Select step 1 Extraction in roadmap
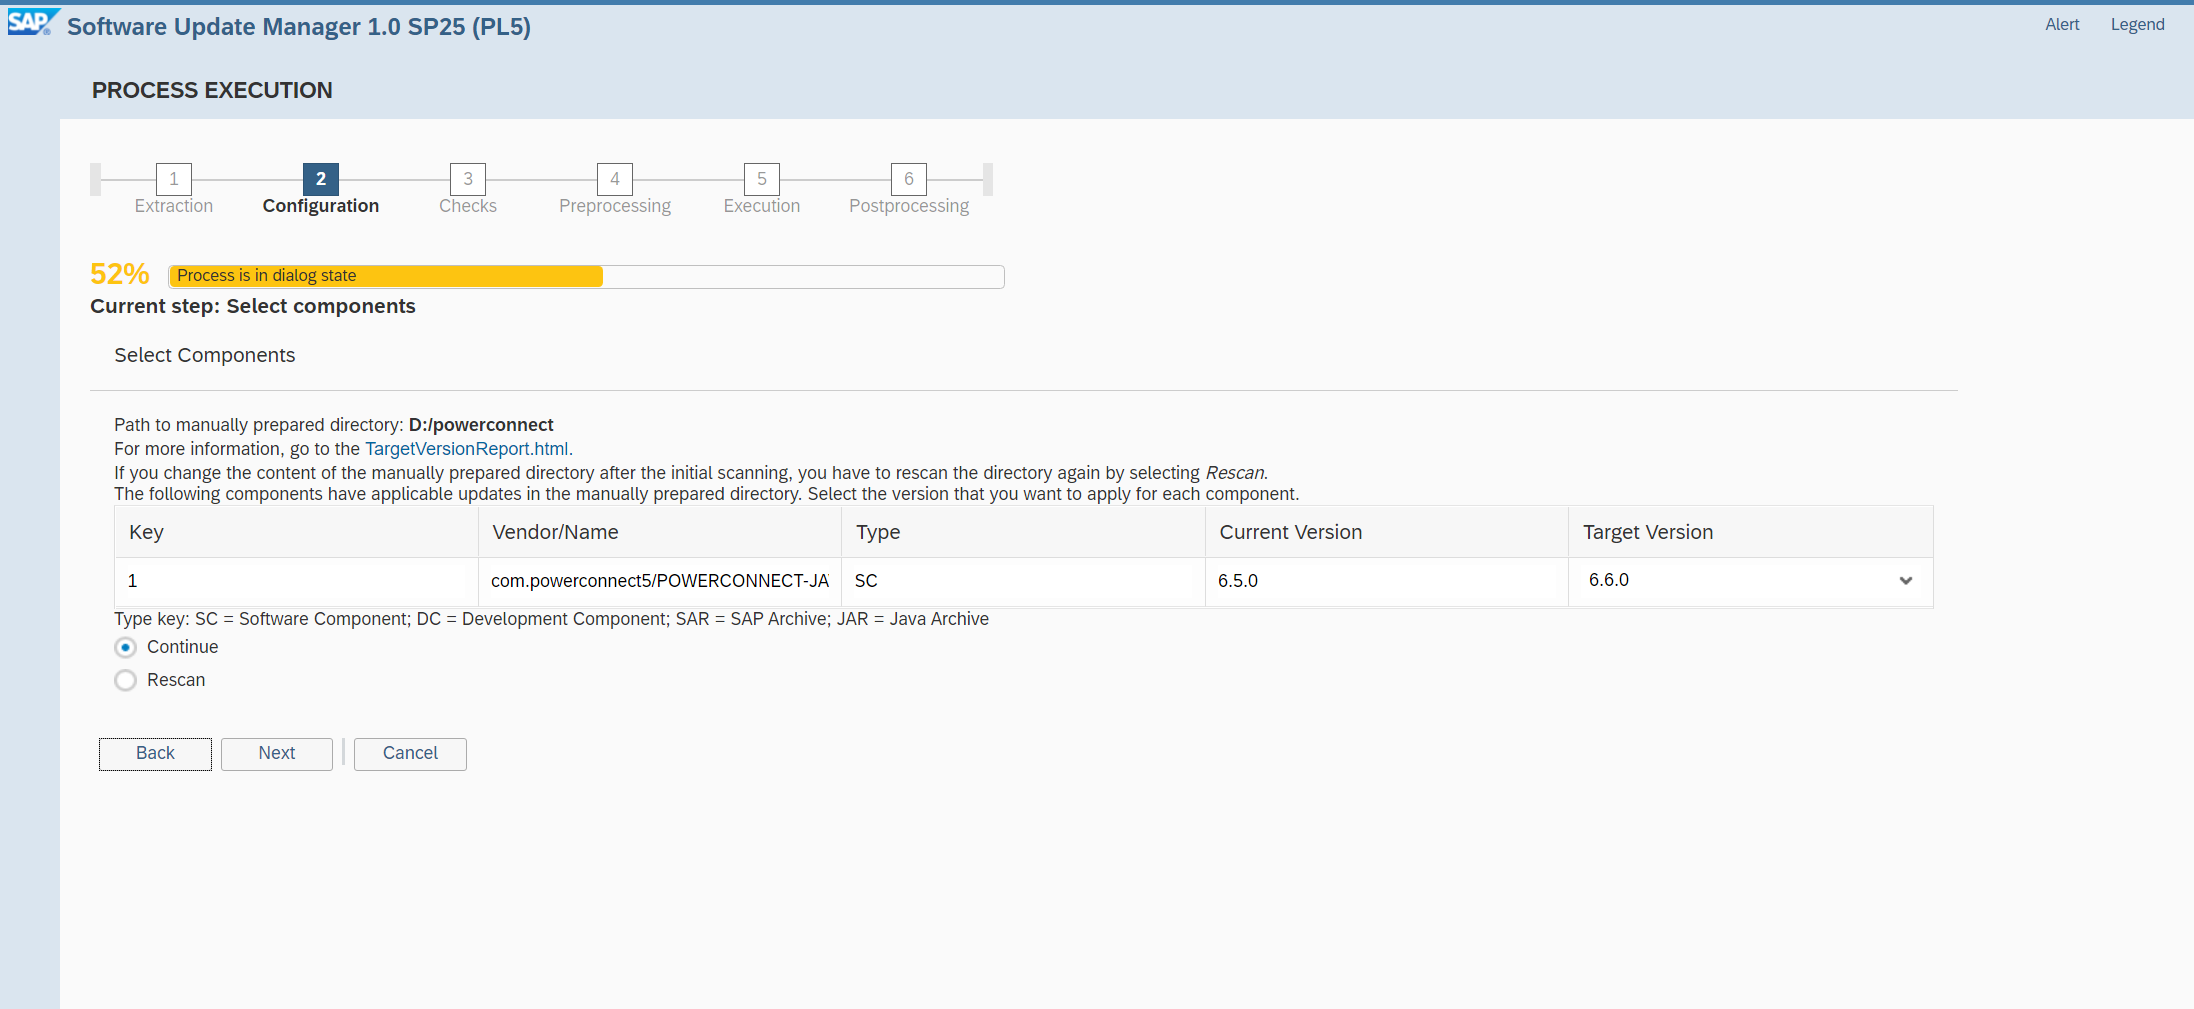 pyautogui.click(x=174, y=179)
